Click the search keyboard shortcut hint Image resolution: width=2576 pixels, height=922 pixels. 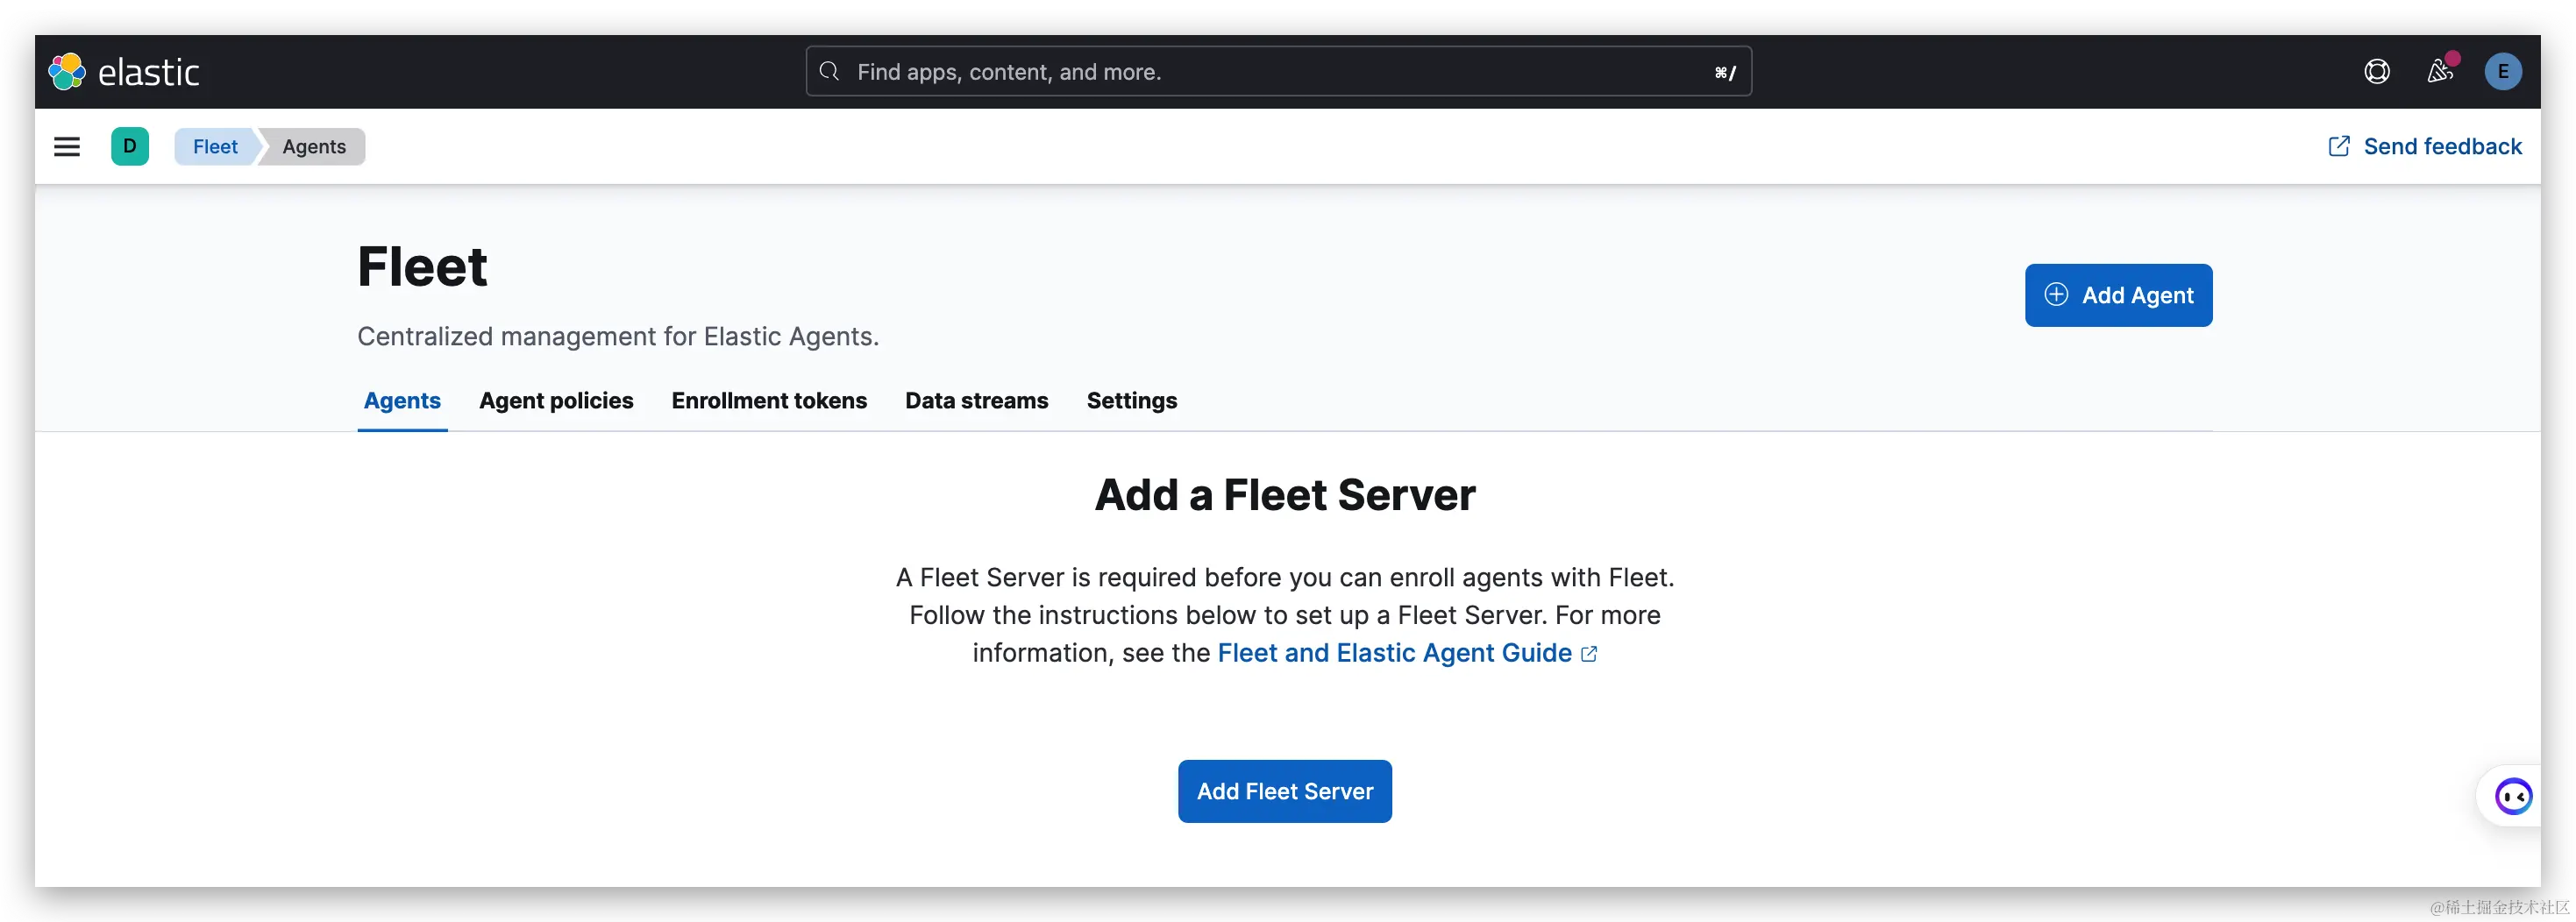pyautogui.click(x=1725, y=73)
